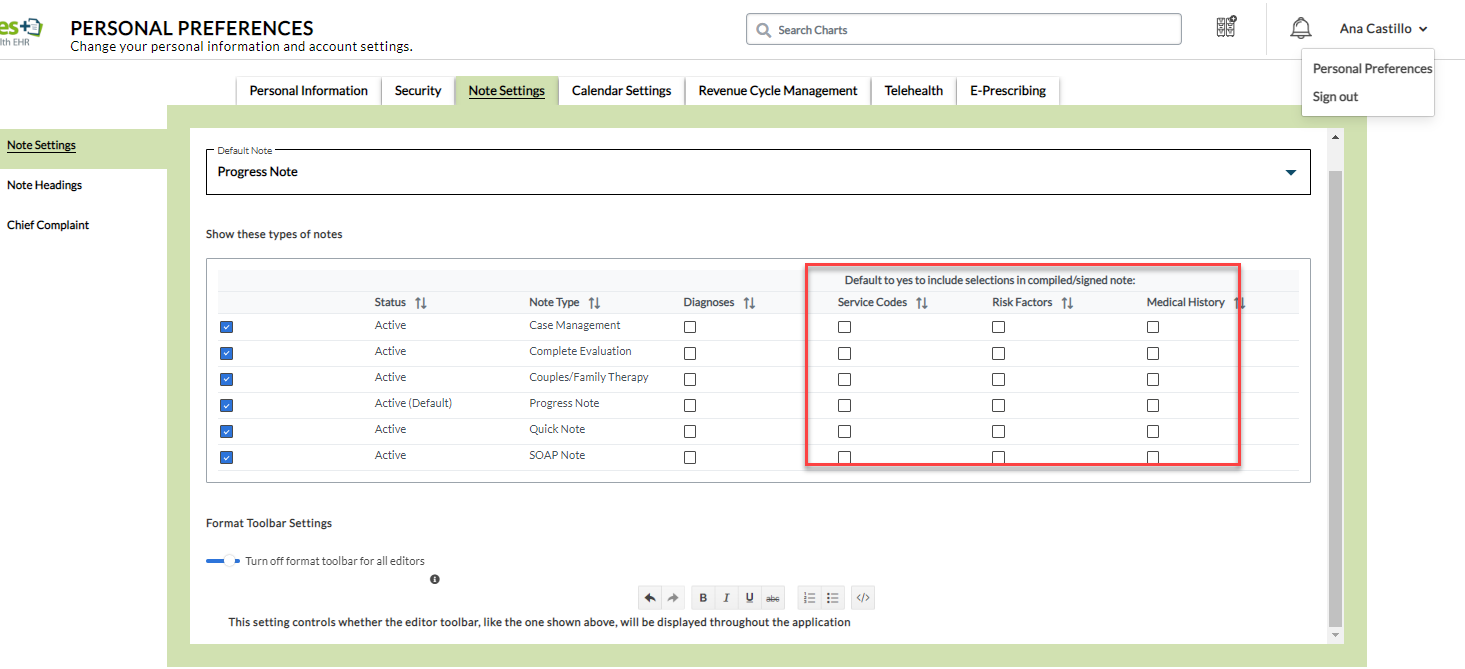Click Sign out in the user menu

pyautogui.click(x=1335, y=97)
